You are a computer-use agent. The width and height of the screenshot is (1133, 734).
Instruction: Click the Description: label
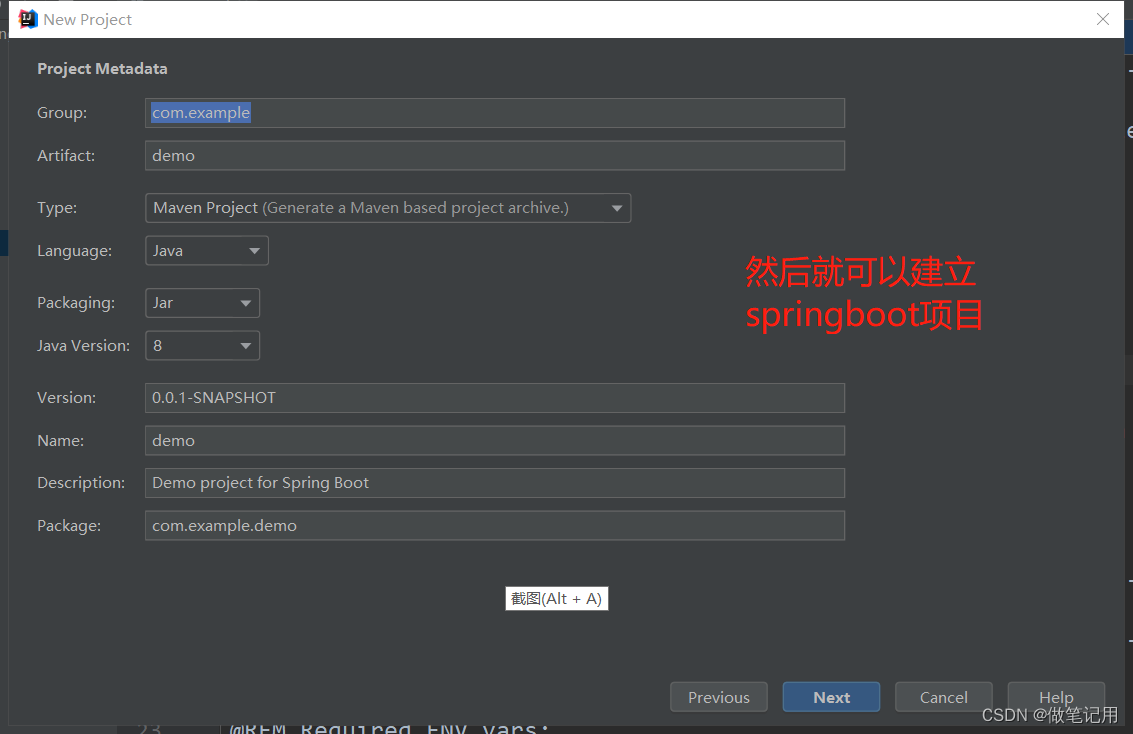click(81, 483)
